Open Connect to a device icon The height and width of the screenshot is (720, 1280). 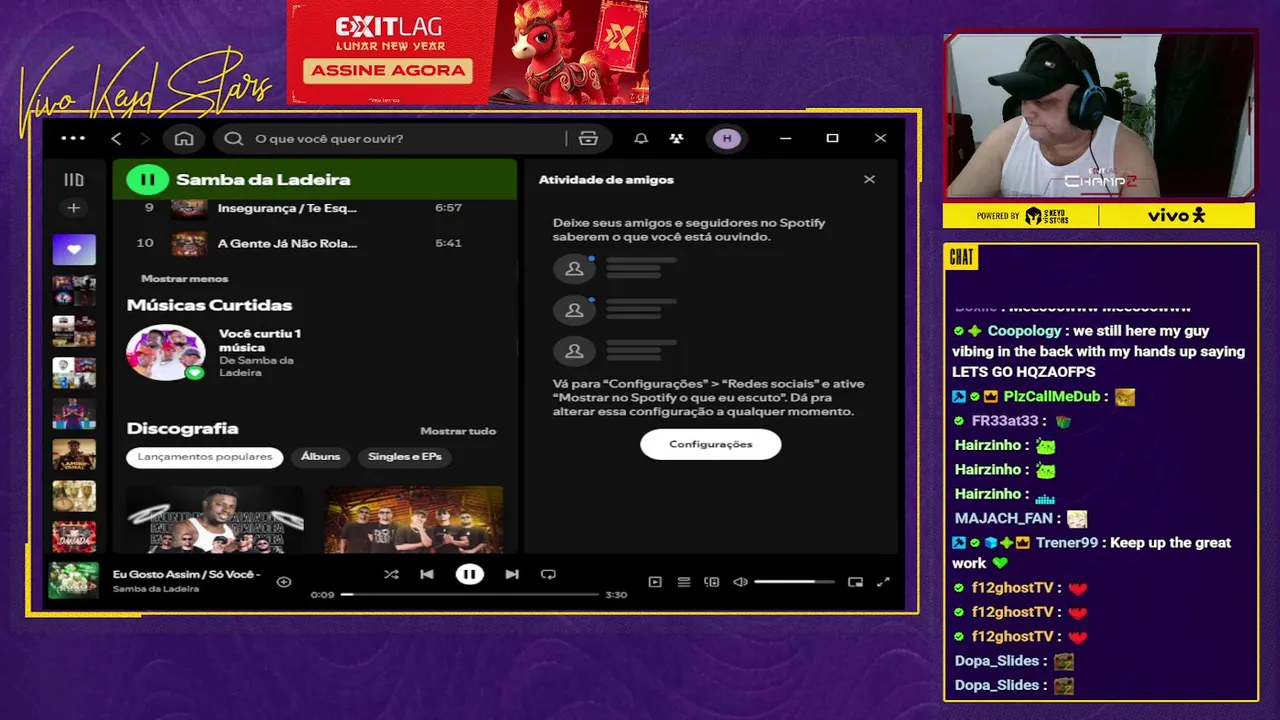pyautogui.click(x=712, y=582)
